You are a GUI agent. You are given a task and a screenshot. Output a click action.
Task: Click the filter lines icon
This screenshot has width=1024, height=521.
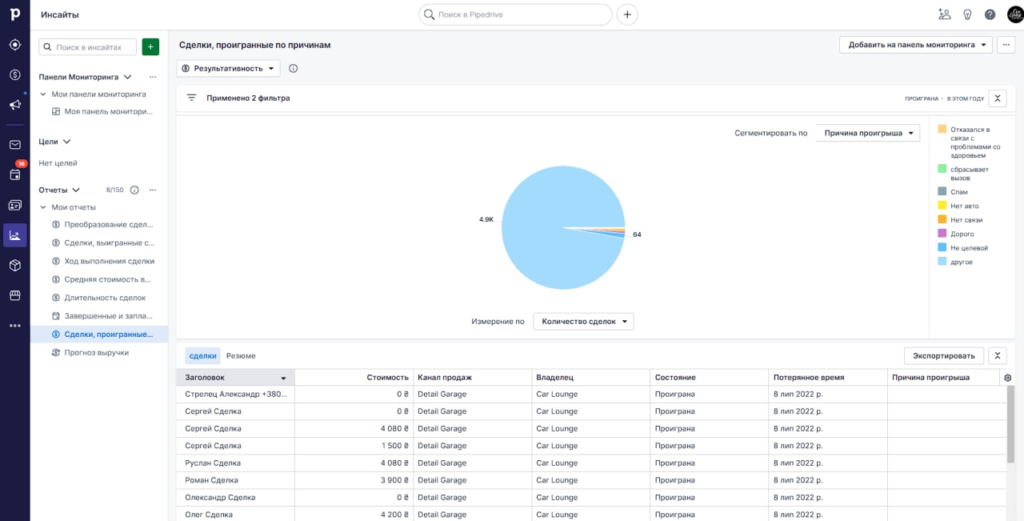(x=191, y=98)
